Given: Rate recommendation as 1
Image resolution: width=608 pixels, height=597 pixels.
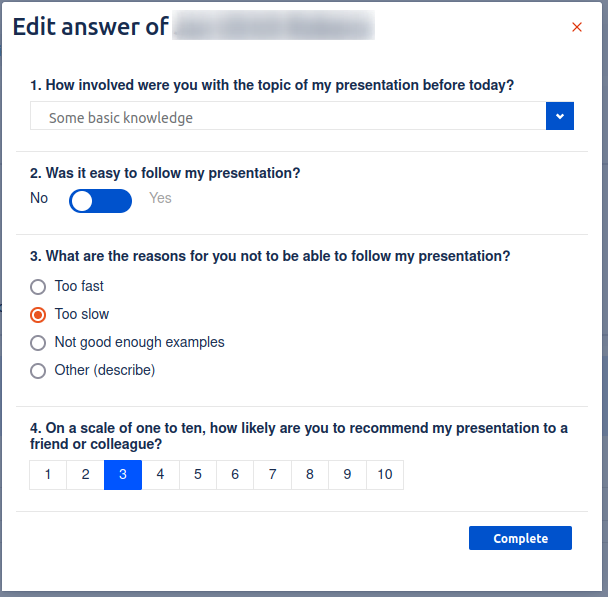Looking at the screenshot, I should click(48, 474).
